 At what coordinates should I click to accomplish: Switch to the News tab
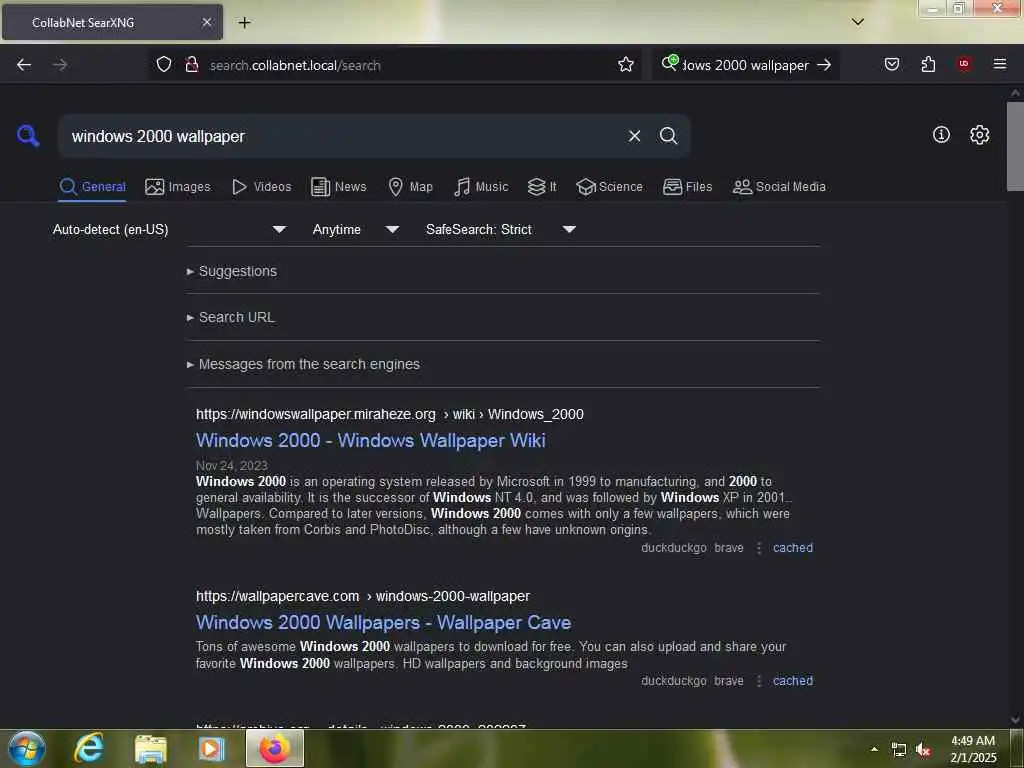[x=339, y=187]
